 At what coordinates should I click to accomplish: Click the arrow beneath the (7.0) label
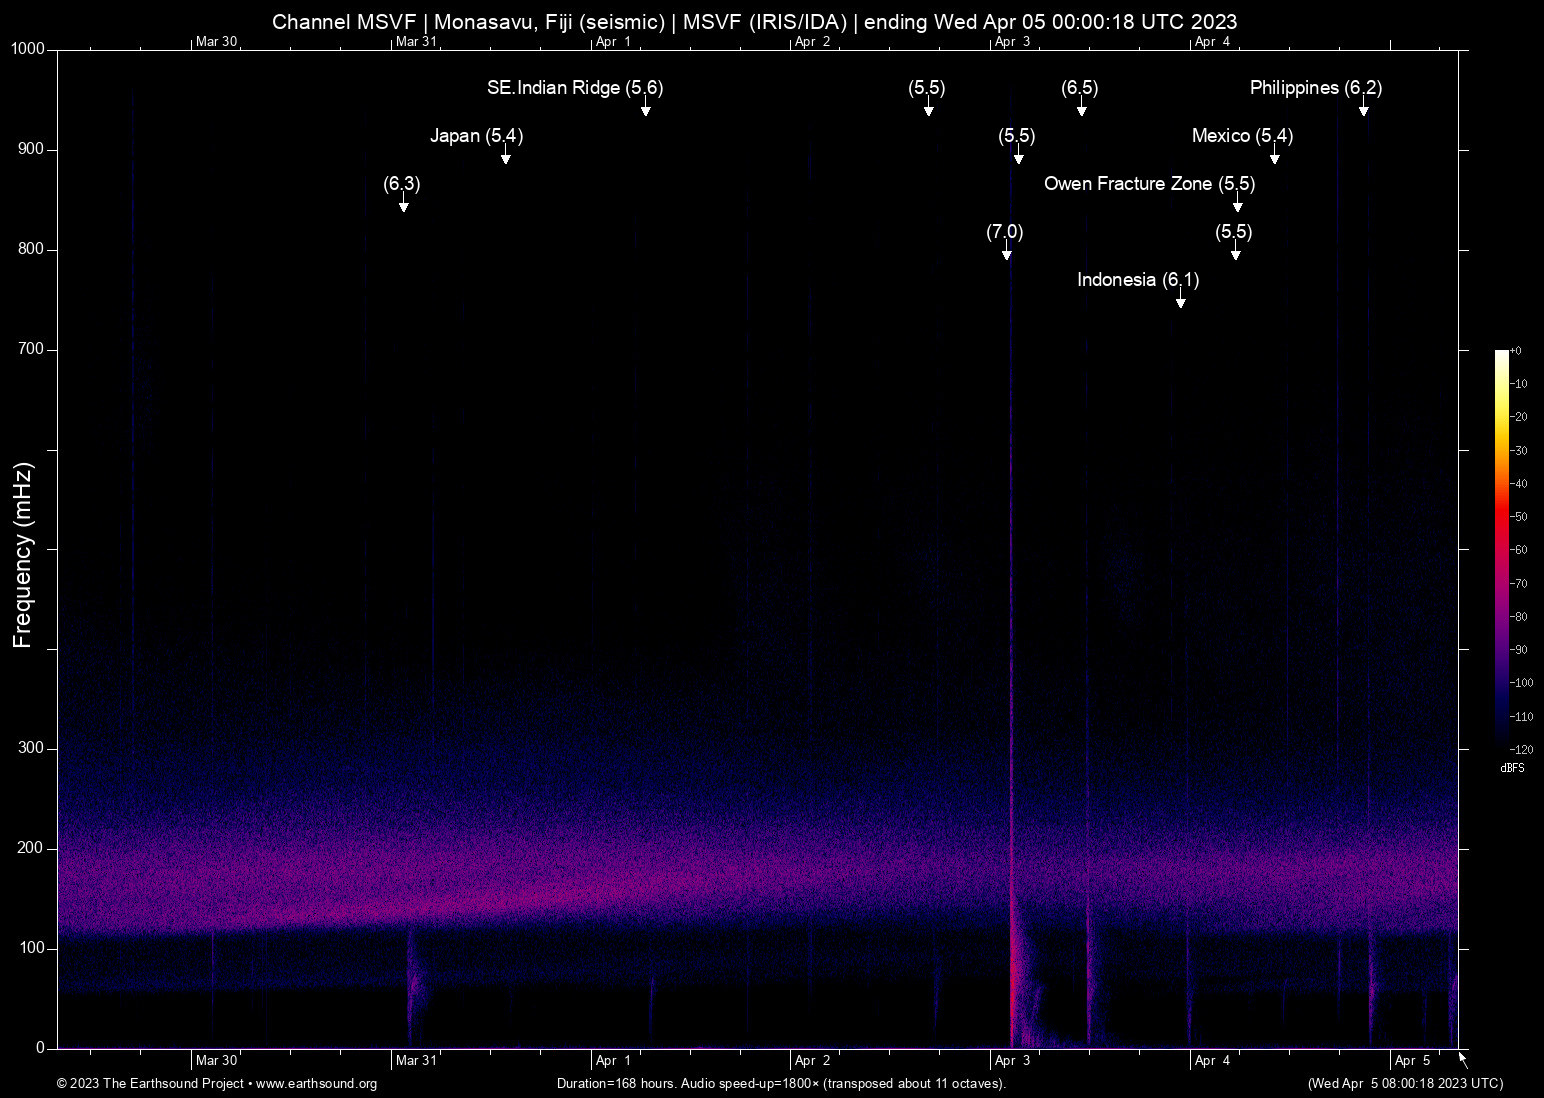[x=1007, y=252]
